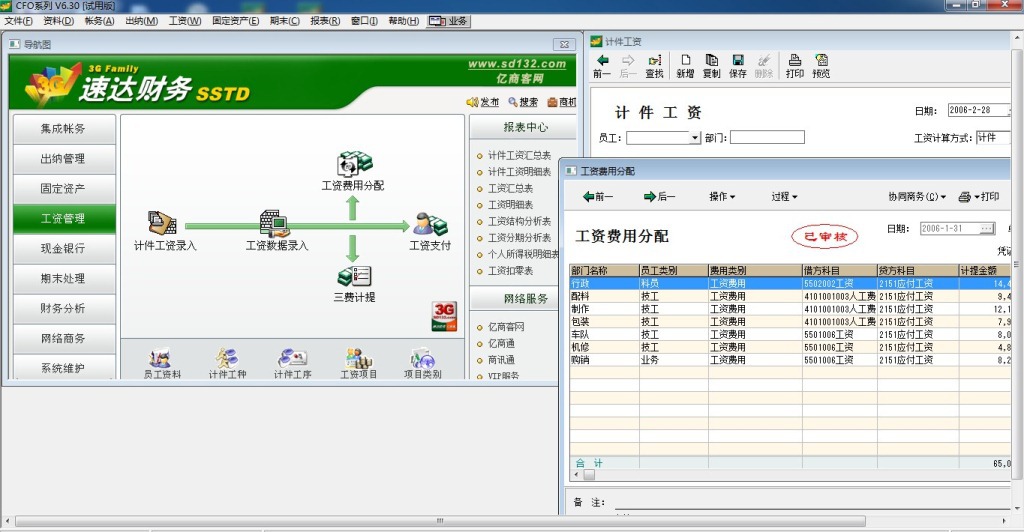The height and width of the screenshot is (532, 1024).
Task: Open 员工资料 icon
Action: pos(161,358)
